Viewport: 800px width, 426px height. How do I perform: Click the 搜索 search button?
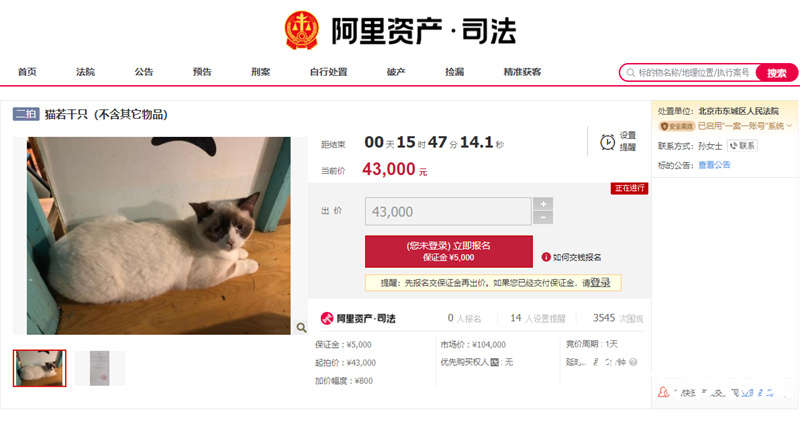point(777,73)
